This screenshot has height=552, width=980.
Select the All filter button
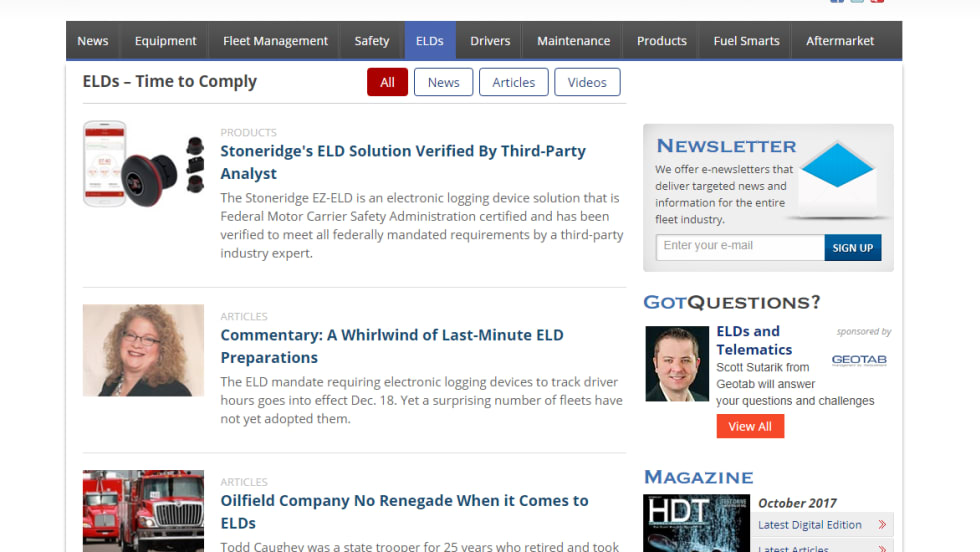pos(387,82)
